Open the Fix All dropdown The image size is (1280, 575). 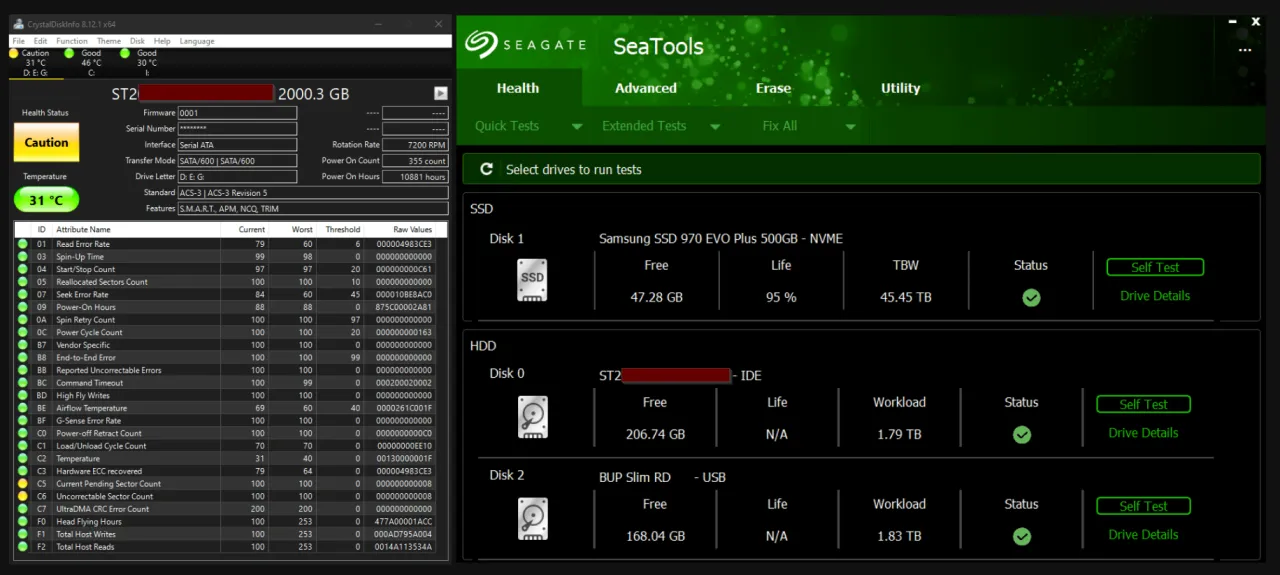[850, 127]
